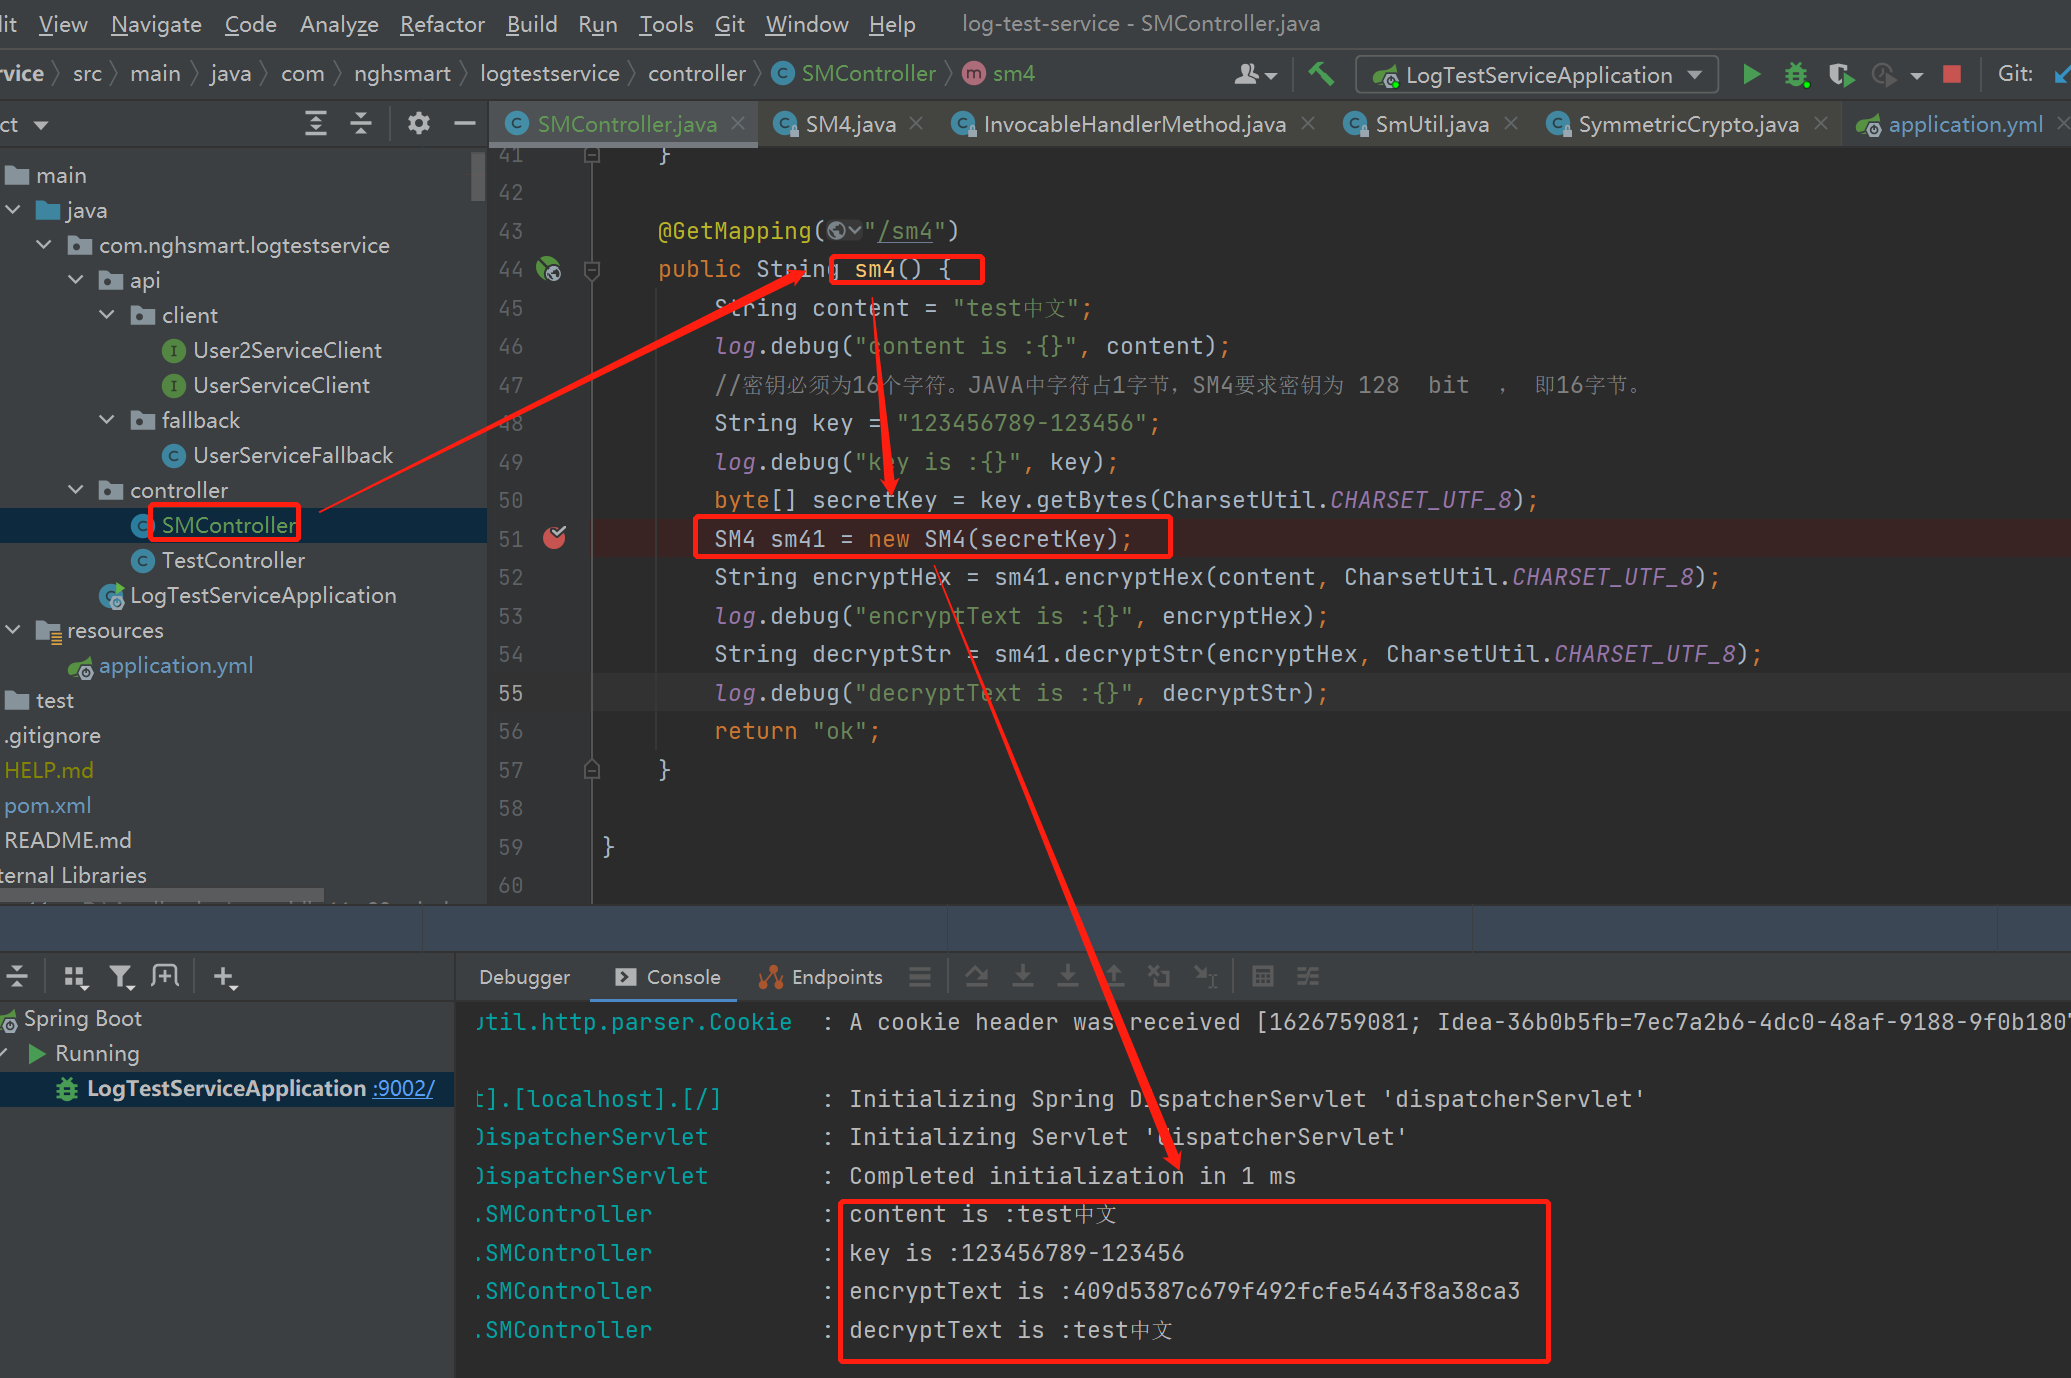Open the :9002/ link in Services

click(403, 1088)
